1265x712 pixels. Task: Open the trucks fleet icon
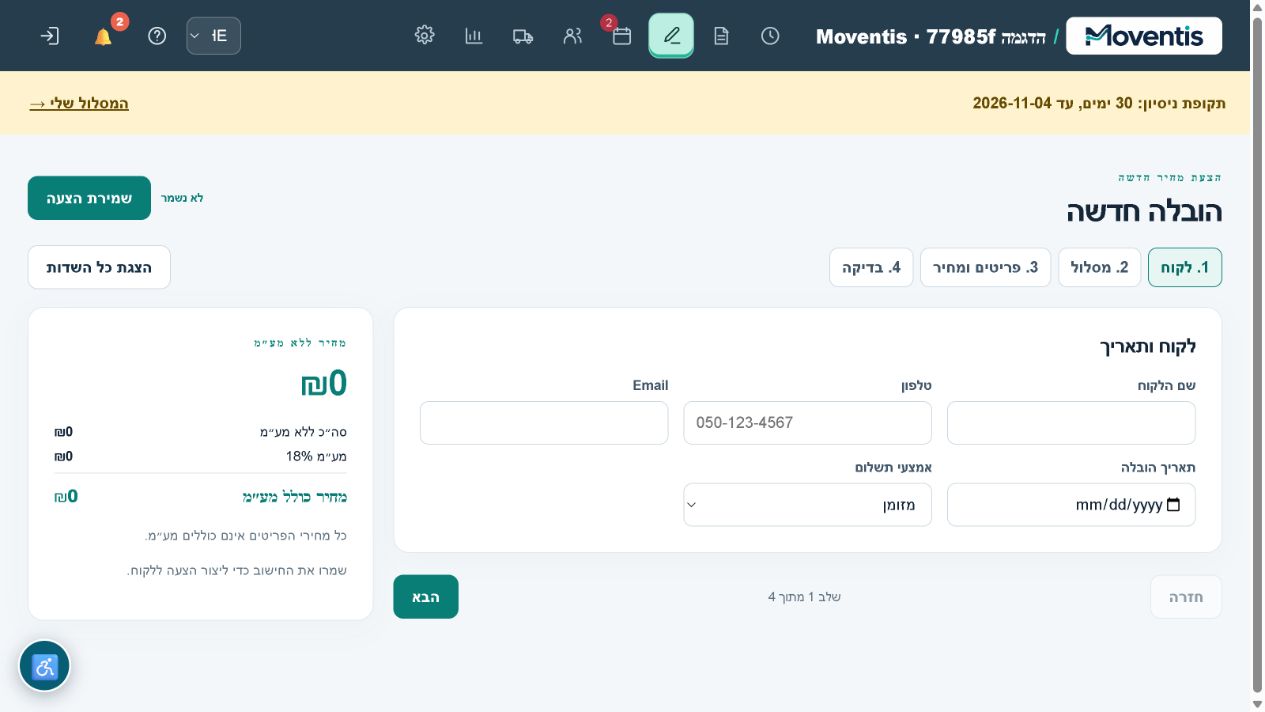tap(523, 36)
